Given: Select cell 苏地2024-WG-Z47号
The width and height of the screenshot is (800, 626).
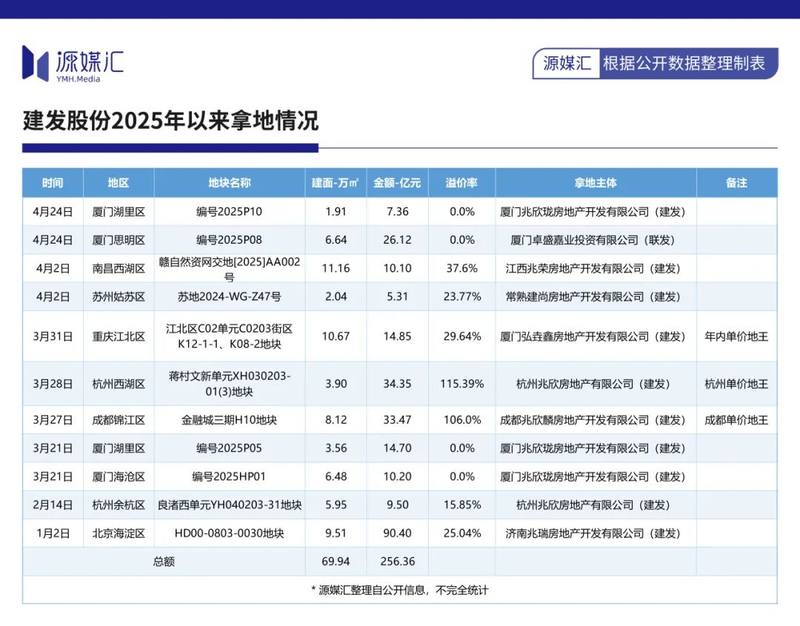Looking at the screenshot, I should click(x=230, y=297).
